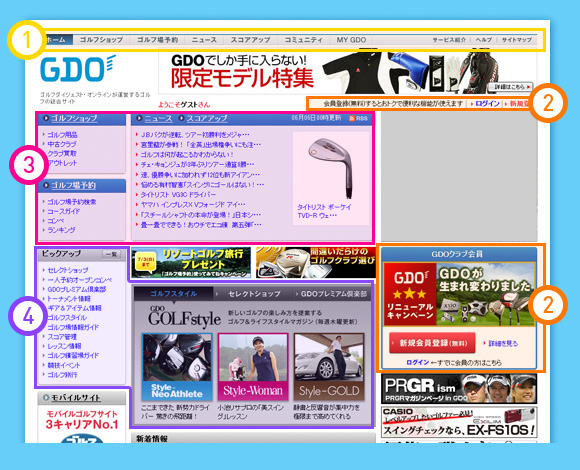Click the ログイン link in header bar
Image resolution: width=580 pixels, height=470 pixels.
[488, 104]
